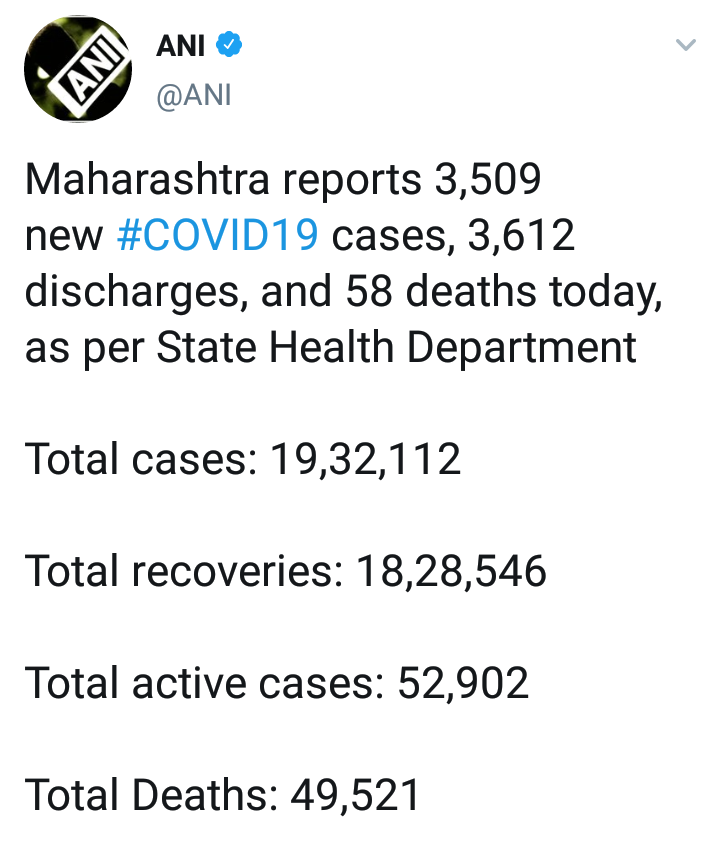This screenshot has height=843, width=720.
Task: Click the 52,902 active cases figure
Action: tap(463, 684)
